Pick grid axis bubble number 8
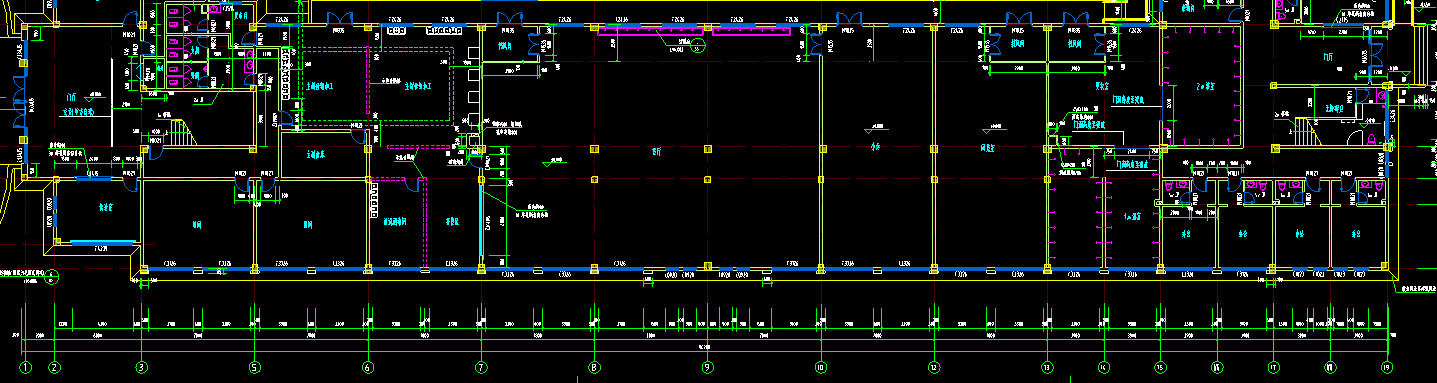 (594, 367)
